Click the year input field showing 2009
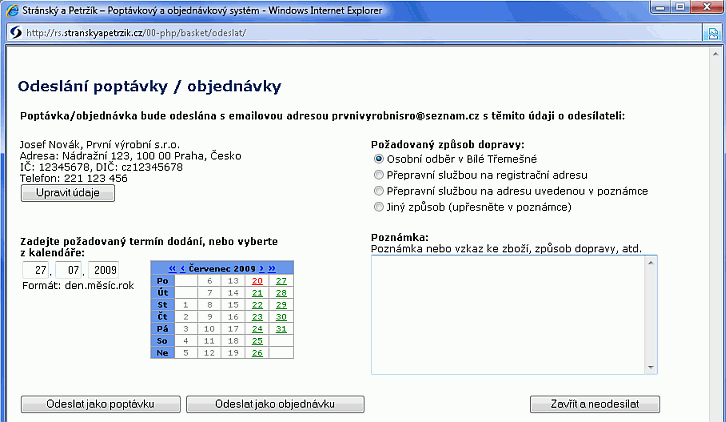 [x=104, y=270]
